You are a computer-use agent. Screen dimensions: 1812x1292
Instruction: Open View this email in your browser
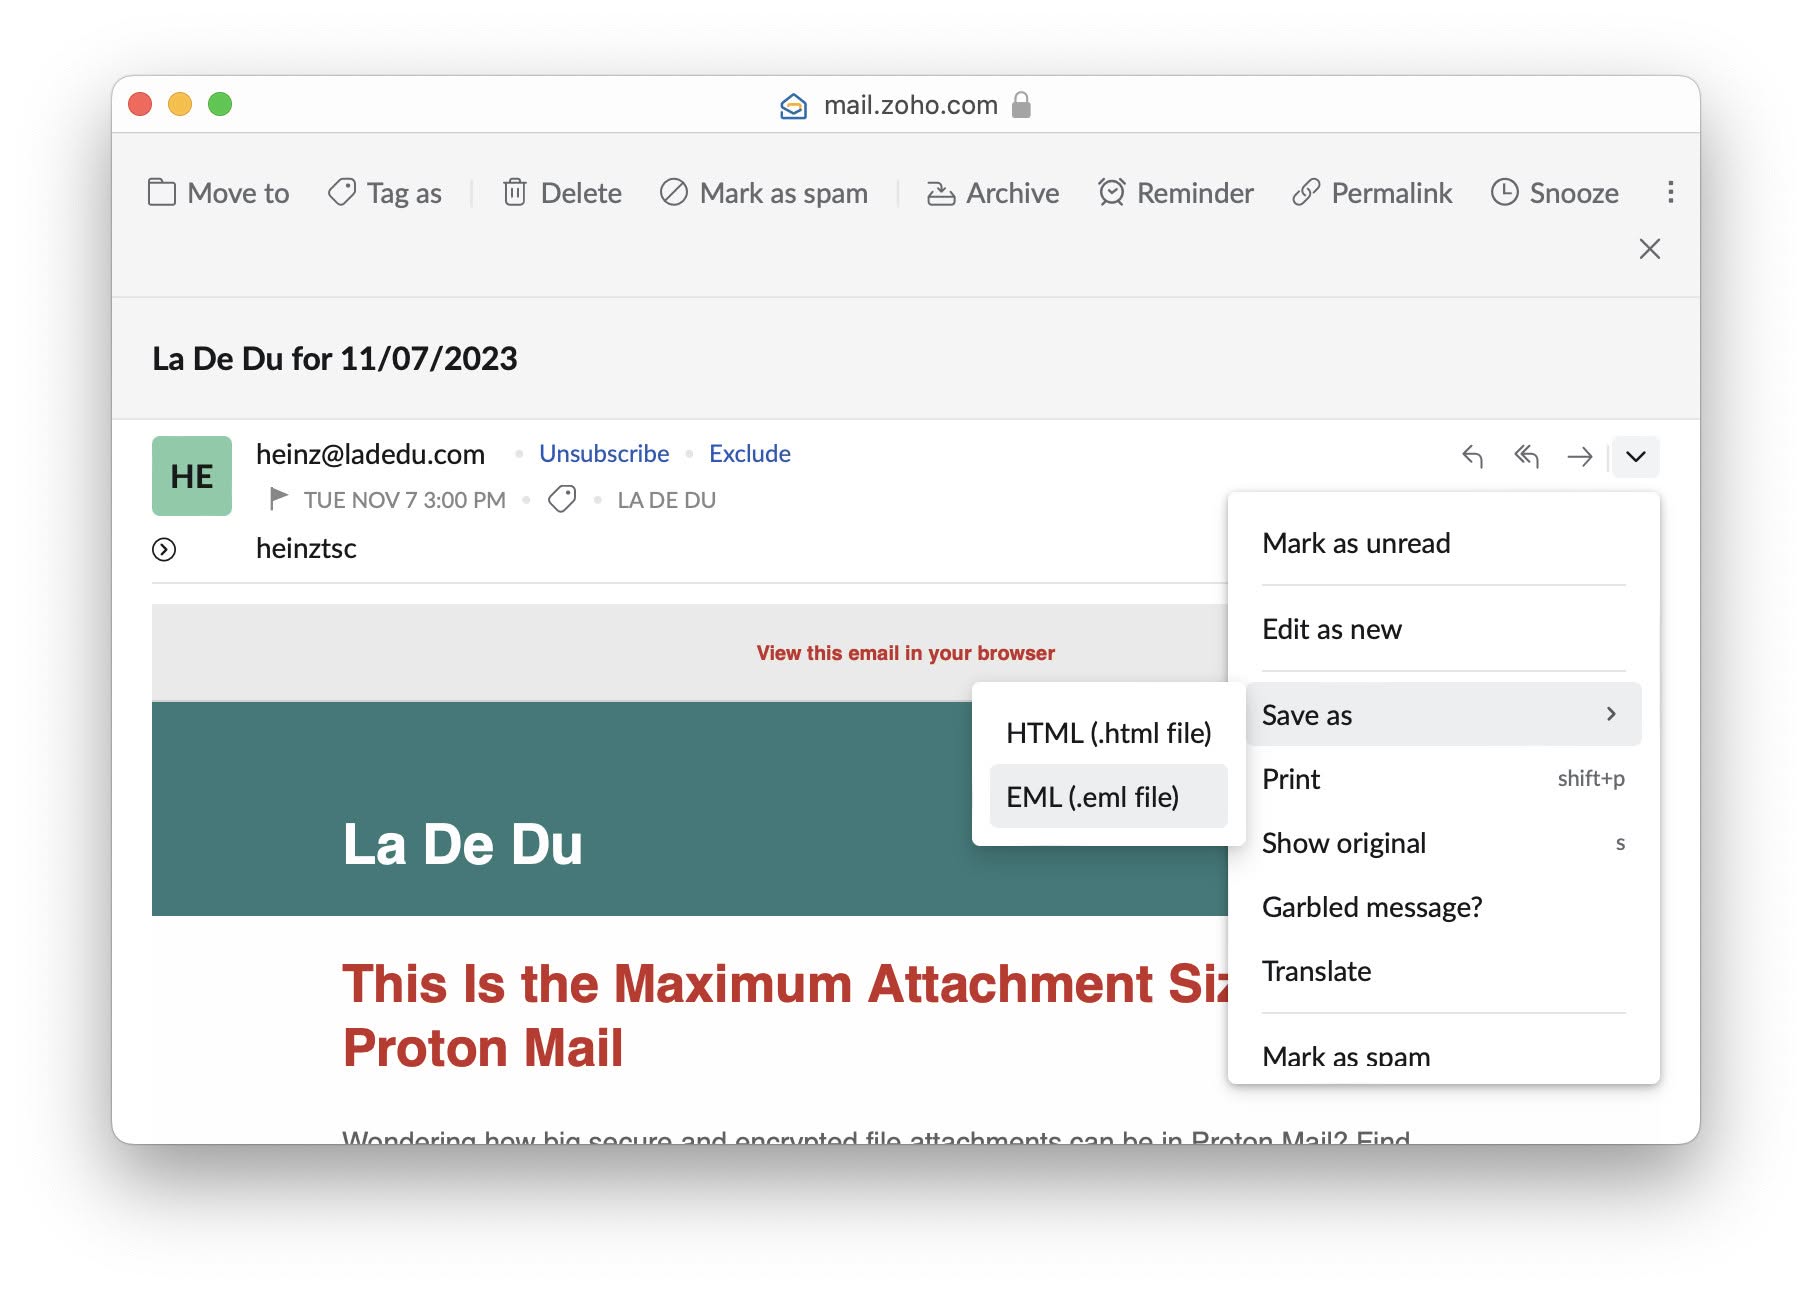906,653
